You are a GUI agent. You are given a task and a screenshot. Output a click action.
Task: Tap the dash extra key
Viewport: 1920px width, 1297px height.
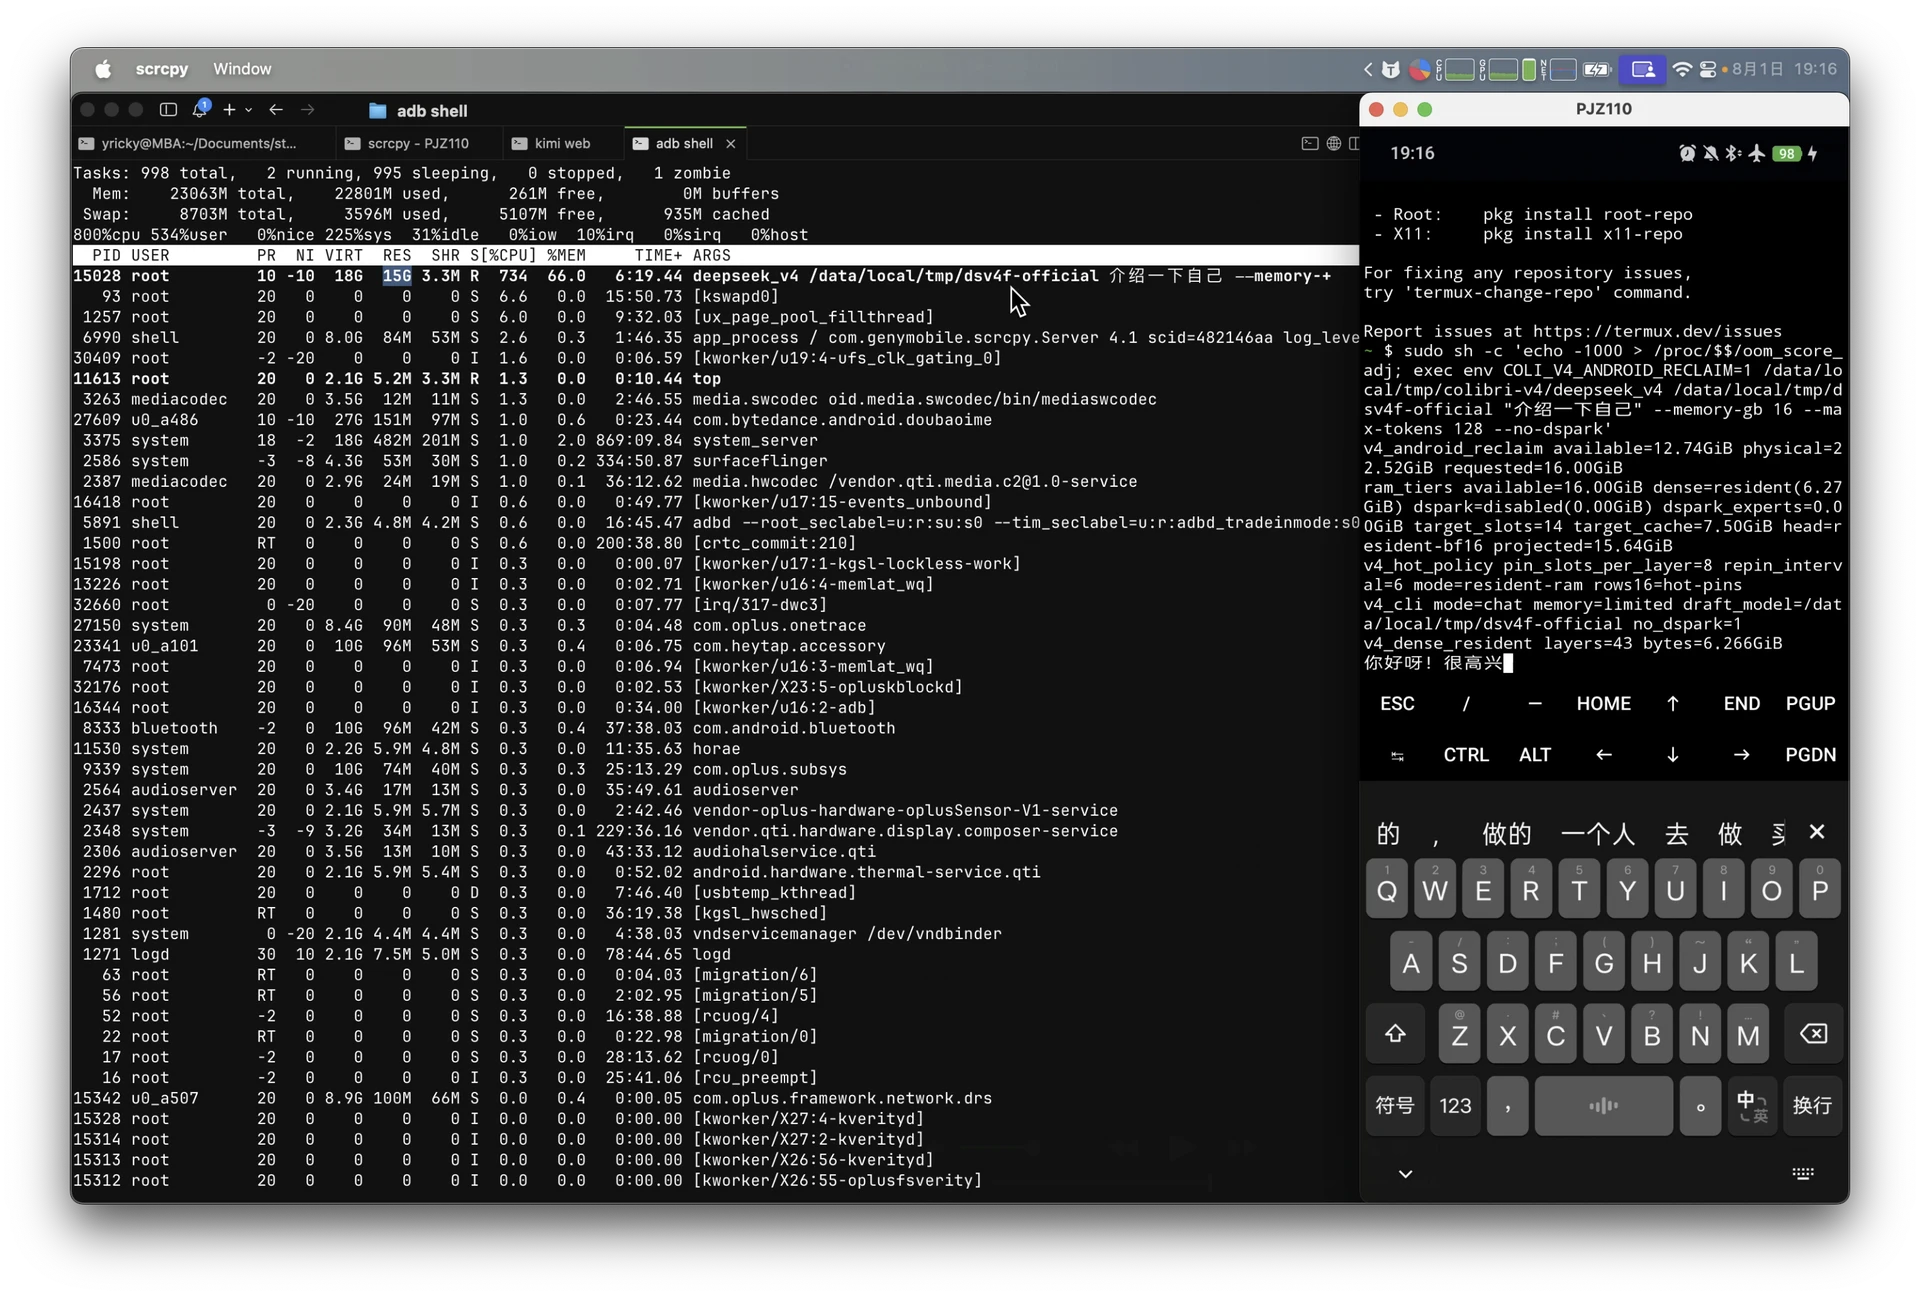pyautogui.click(x=1534, y=703)
